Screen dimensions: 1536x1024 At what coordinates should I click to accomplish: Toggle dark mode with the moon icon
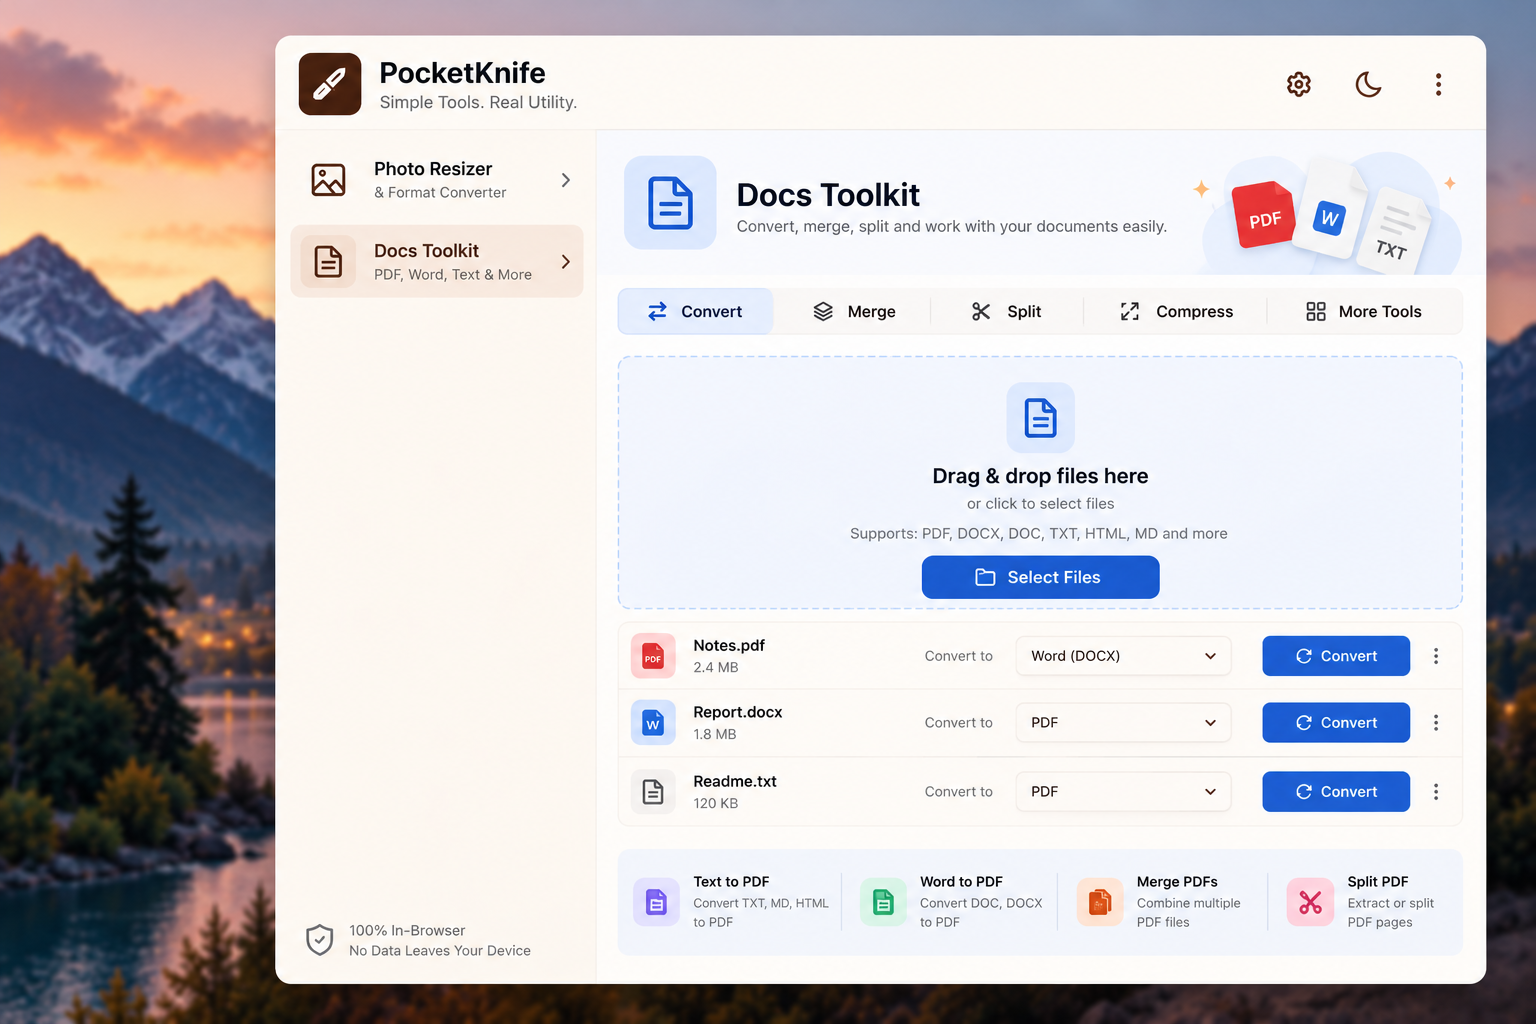1368,84
